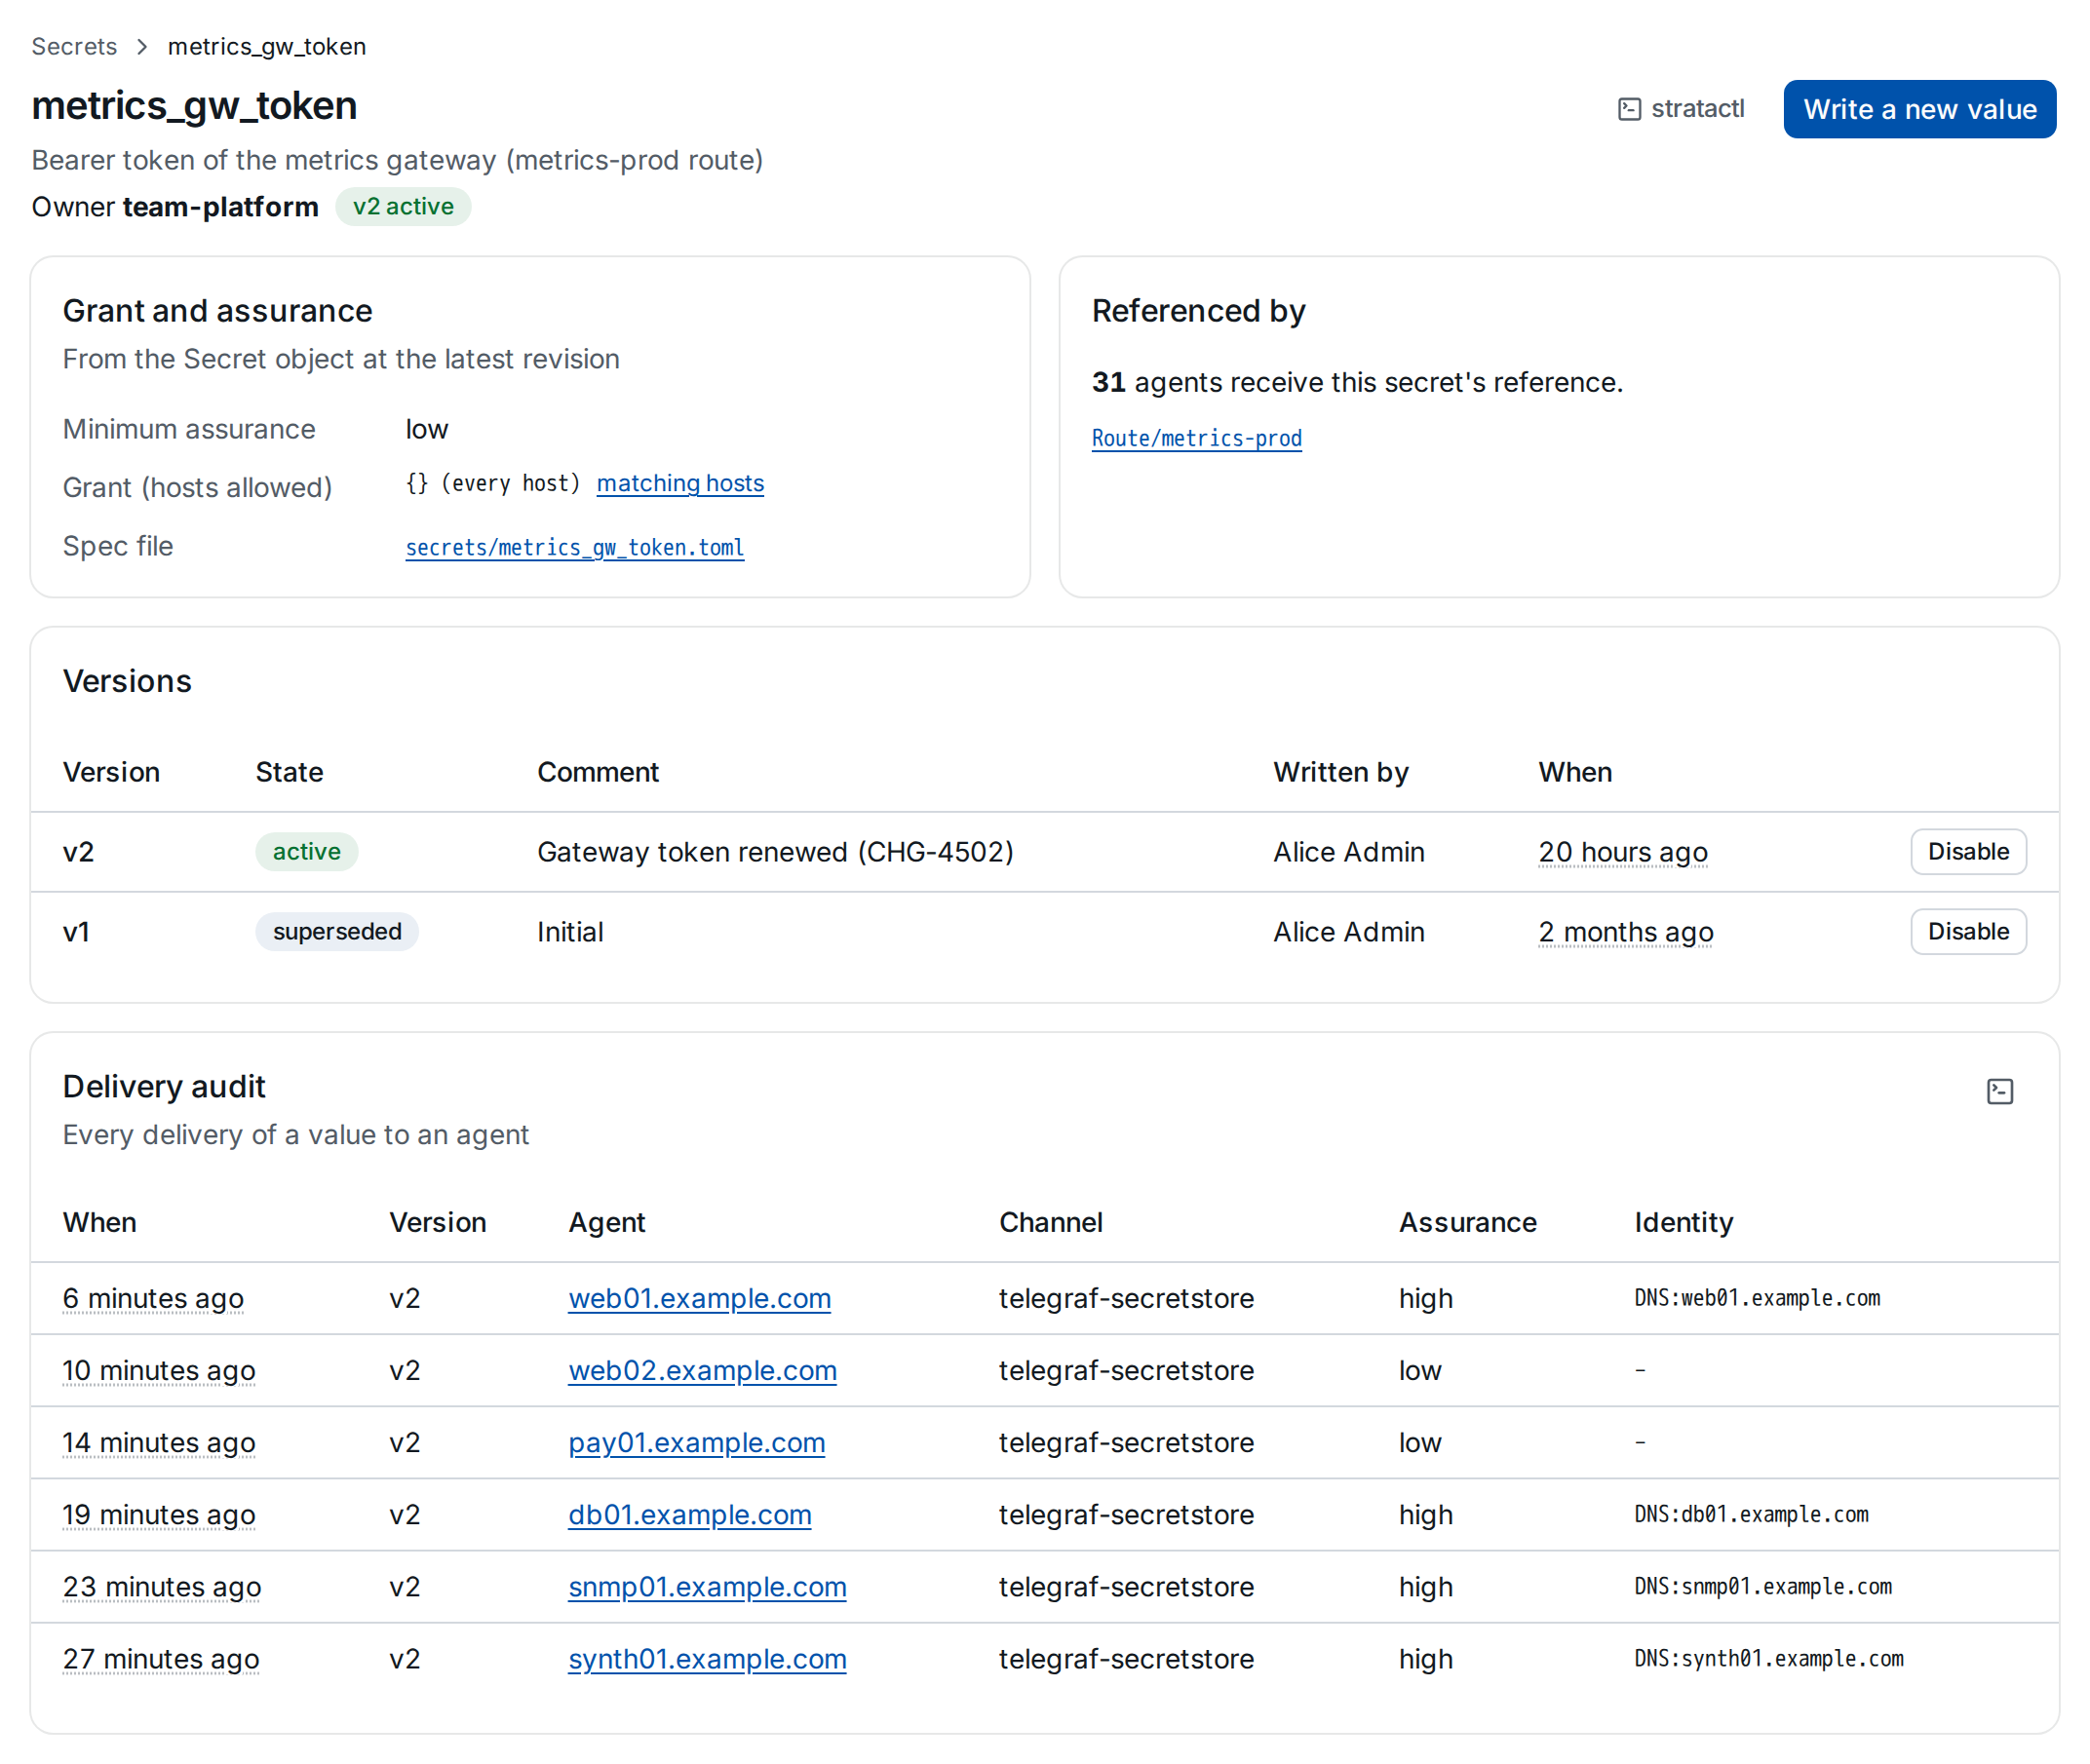Click the superseded state badge
Viewport: 2090px width, 1764px height.
click(x=337, y=932)
